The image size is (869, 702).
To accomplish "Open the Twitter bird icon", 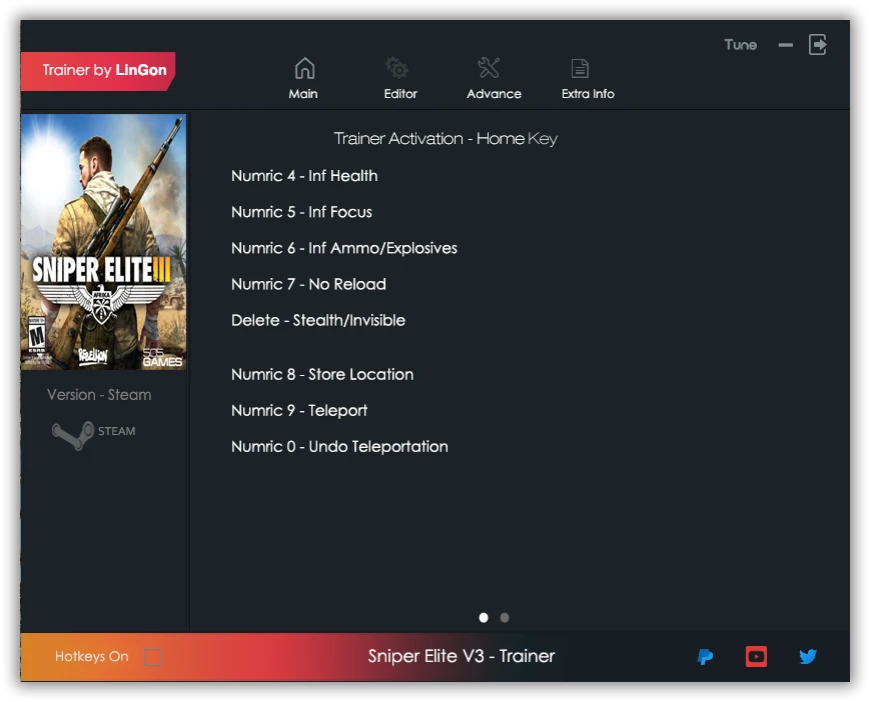I will tap(807, 657).
